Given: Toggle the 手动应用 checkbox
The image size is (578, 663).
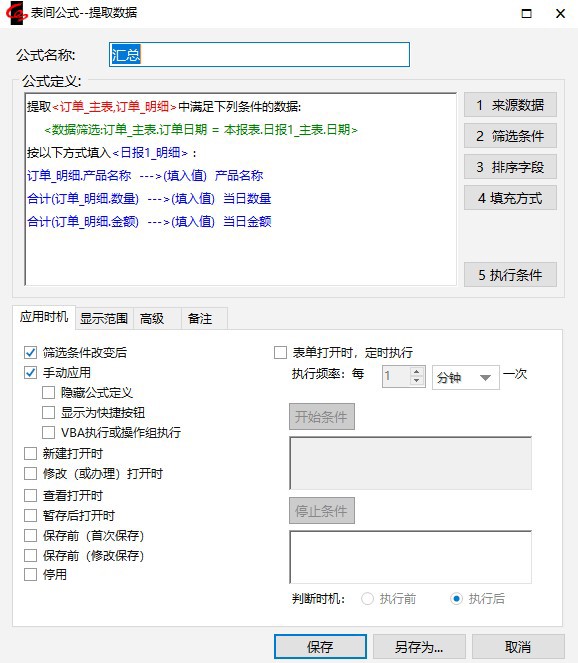Looking at the screenshot, I should [x=30, y=372].
